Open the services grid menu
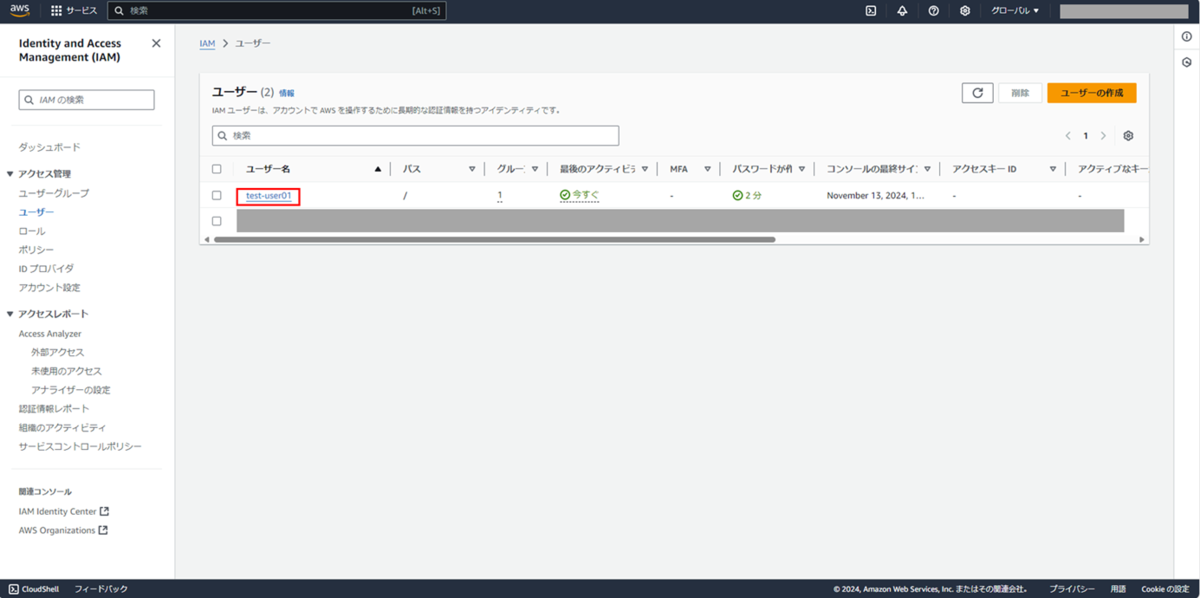The width and height of the screenshot is (1200, 598). click(56, 10)
